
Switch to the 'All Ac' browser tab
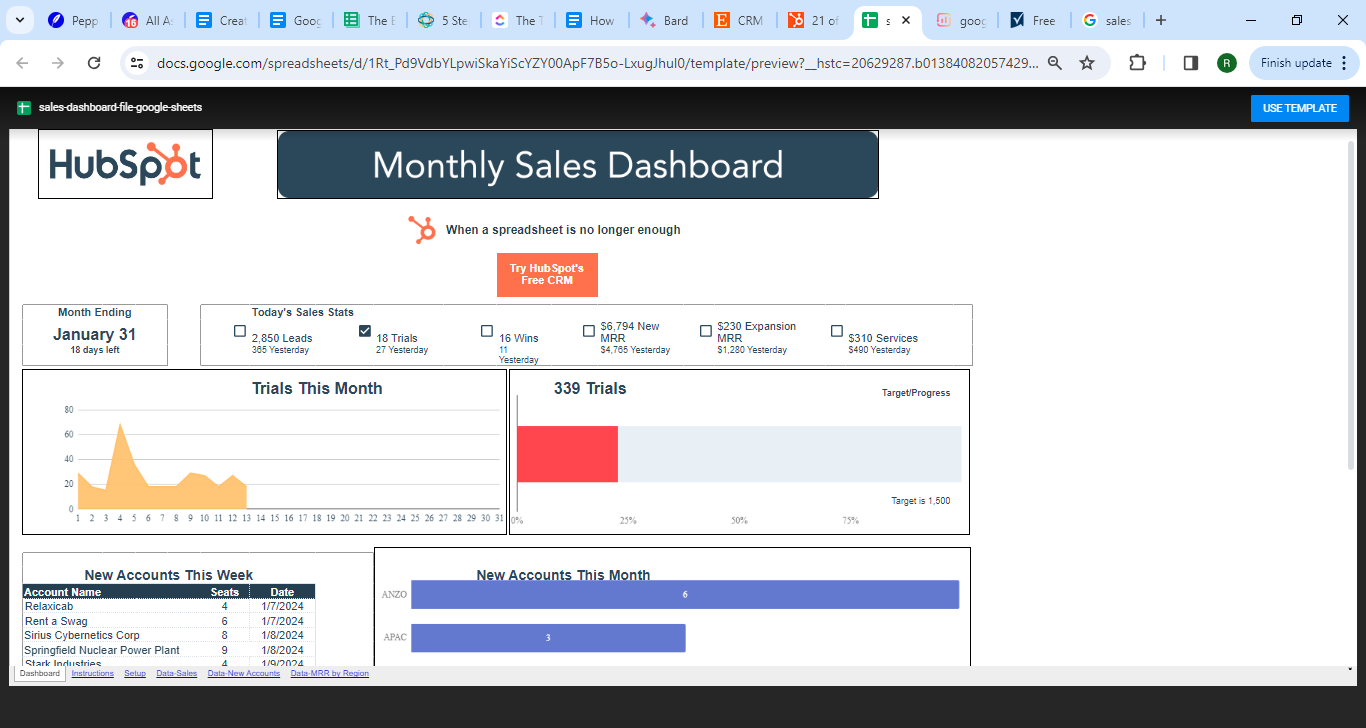pos(147,20)
